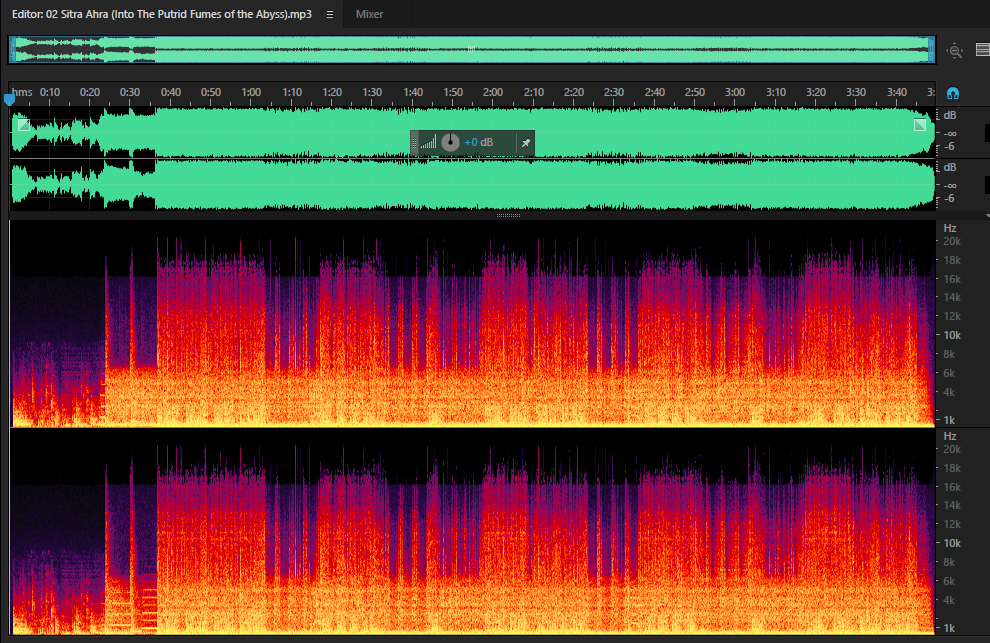Click the HUD drag grip handle
This screenshot has width=990, height=643.
[x=414, y=143]
